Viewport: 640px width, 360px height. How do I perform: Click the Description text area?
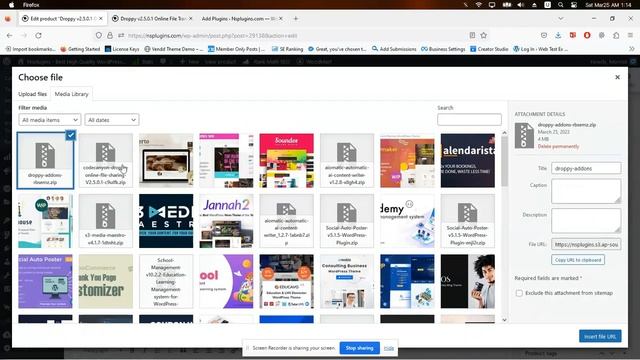click(x=586, y=220)
